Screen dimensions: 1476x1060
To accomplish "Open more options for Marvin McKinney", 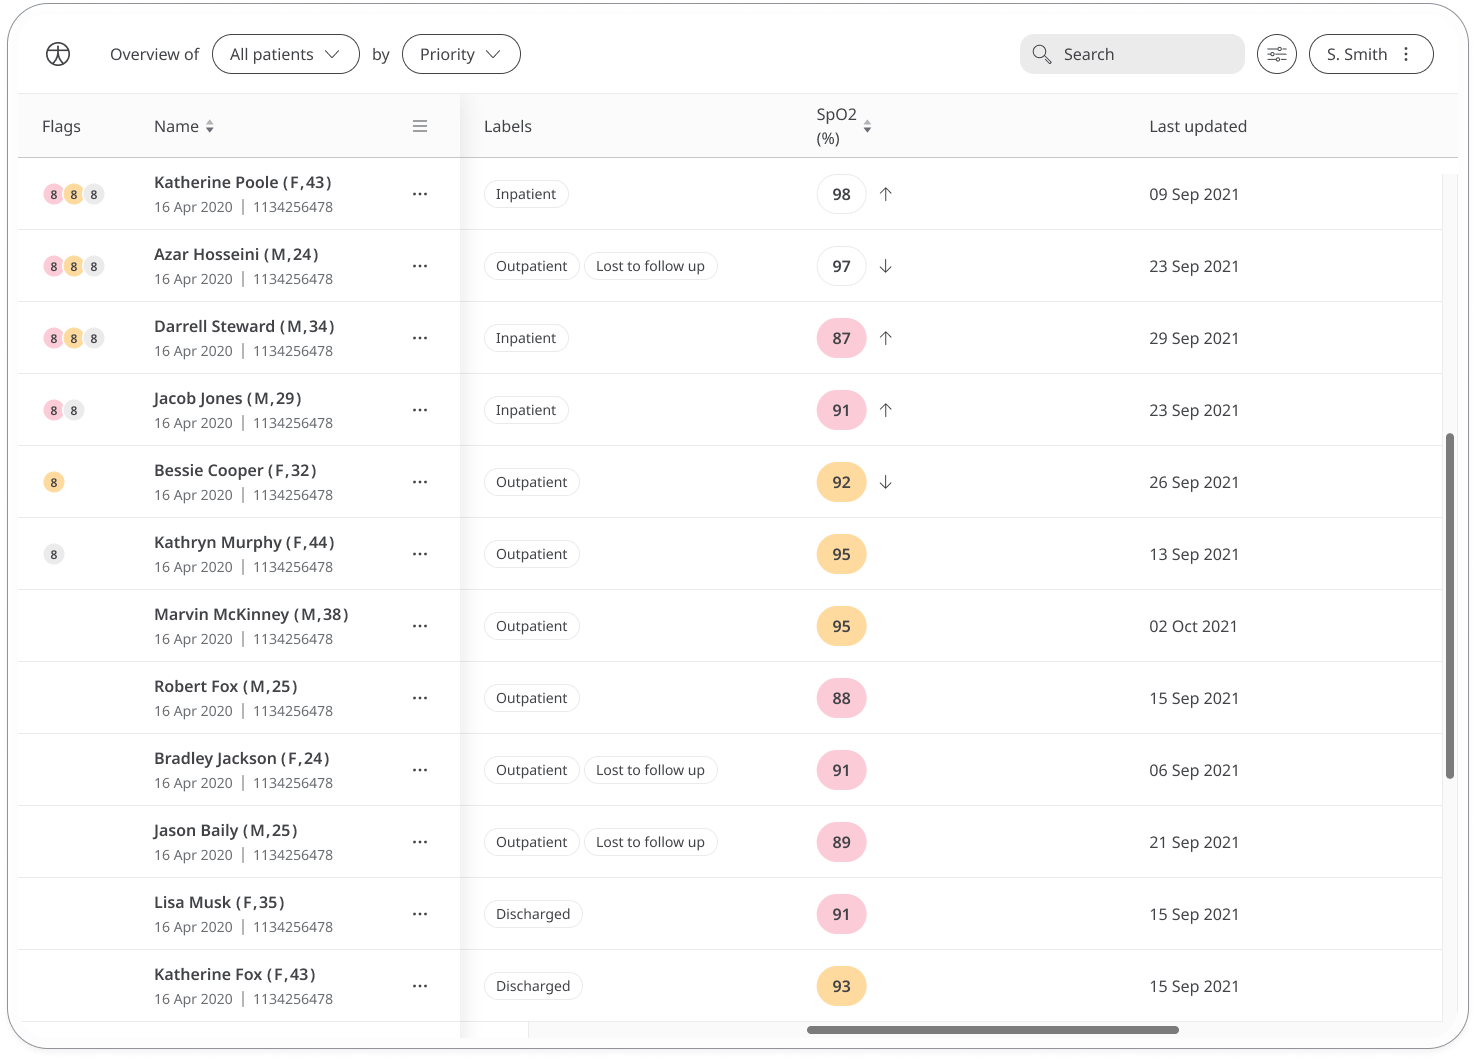I will pyautogui.click(x=420, y=626).
